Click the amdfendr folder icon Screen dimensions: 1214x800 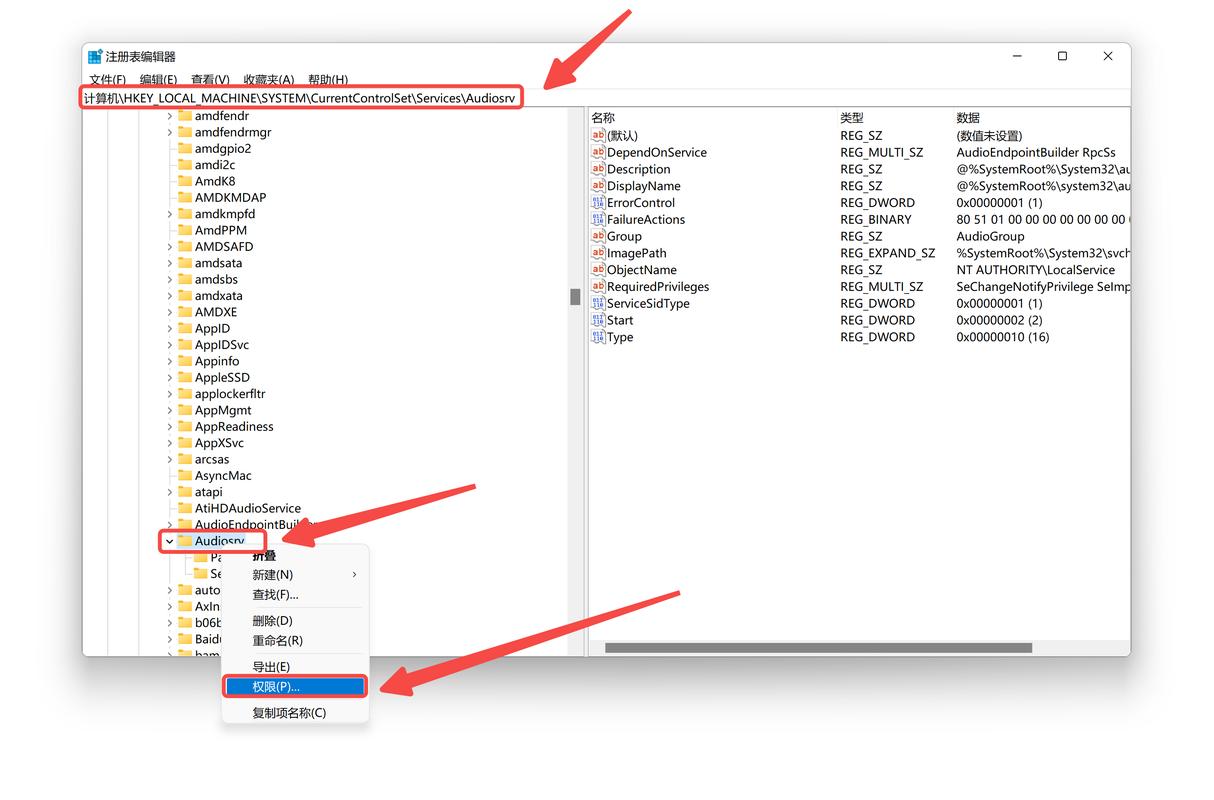point(185,116)
